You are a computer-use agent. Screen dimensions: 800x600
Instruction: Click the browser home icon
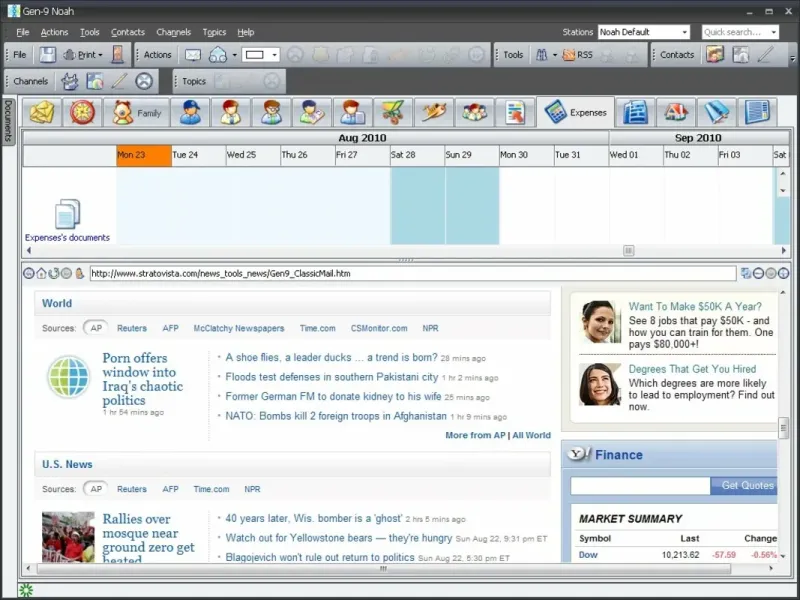click(x=41, y=273)
